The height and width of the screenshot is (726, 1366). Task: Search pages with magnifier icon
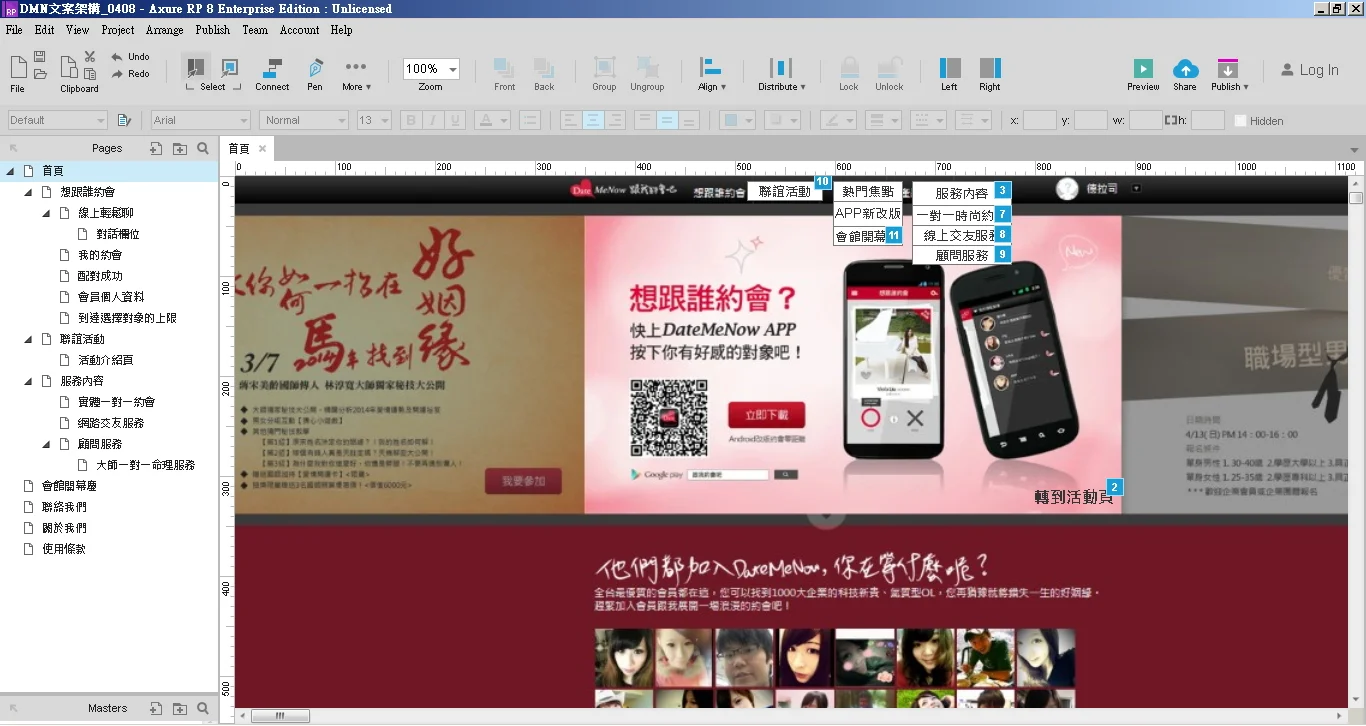(203, 148)
